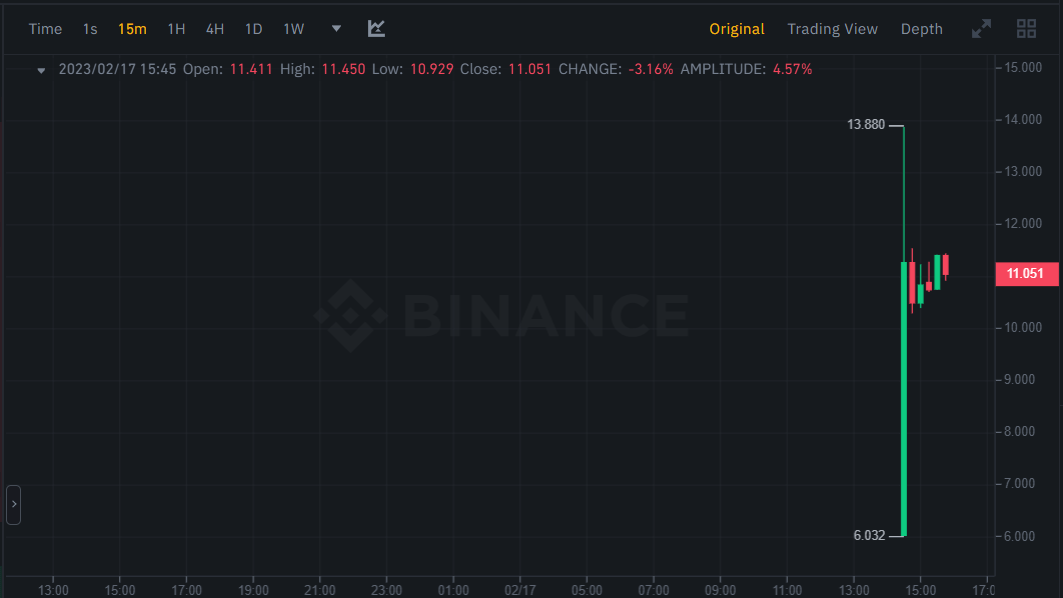1063x598 pixels.
Task: Click the Low 10.929 value
Action: (x=431, y=69)
